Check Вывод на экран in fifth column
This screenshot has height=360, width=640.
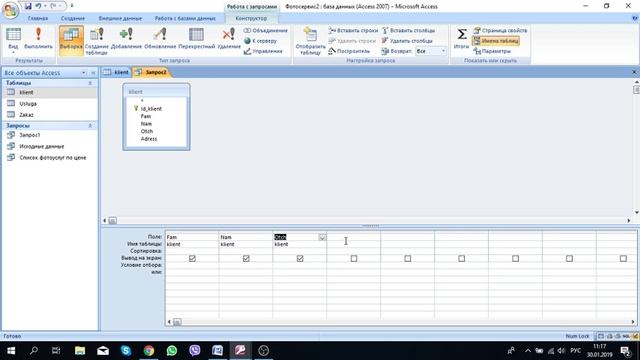pyautogui.click(x=408, y=258)
